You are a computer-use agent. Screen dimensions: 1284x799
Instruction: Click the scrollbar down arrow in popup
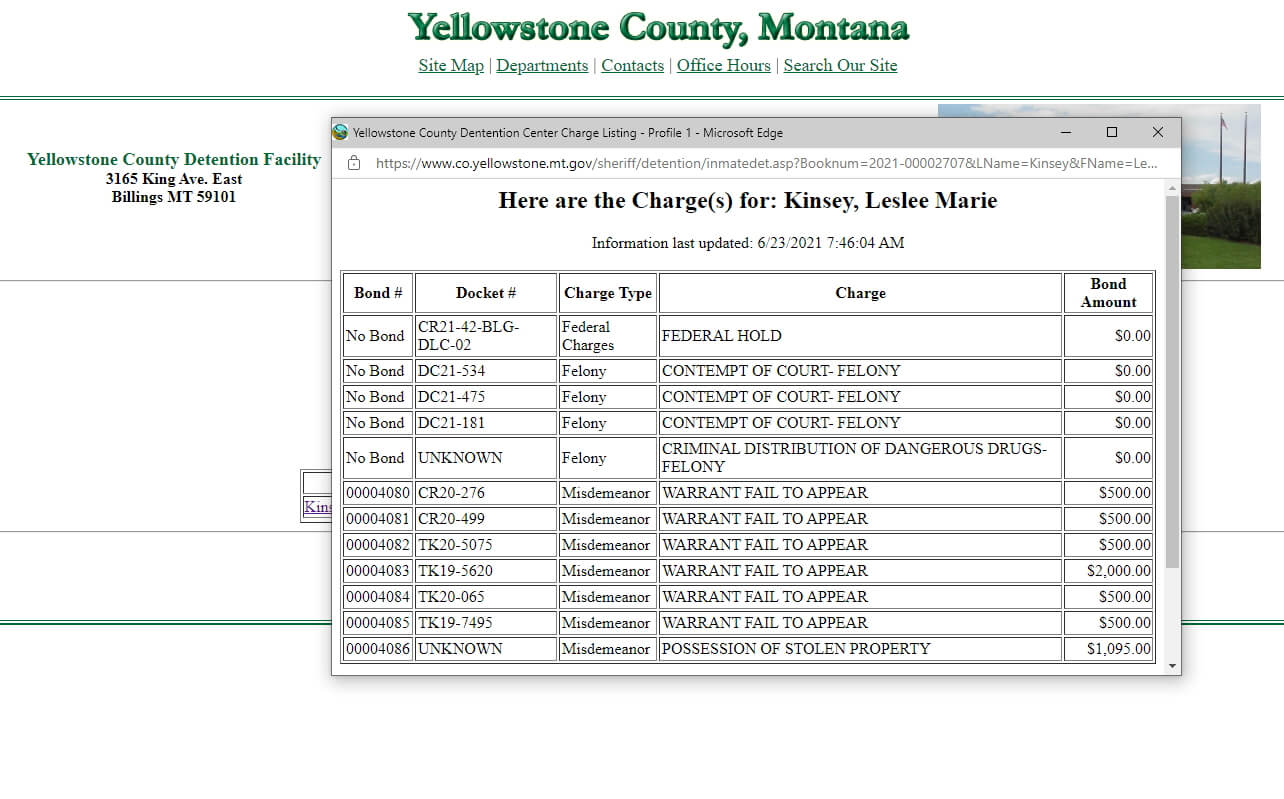click(x=1172, y=666)
